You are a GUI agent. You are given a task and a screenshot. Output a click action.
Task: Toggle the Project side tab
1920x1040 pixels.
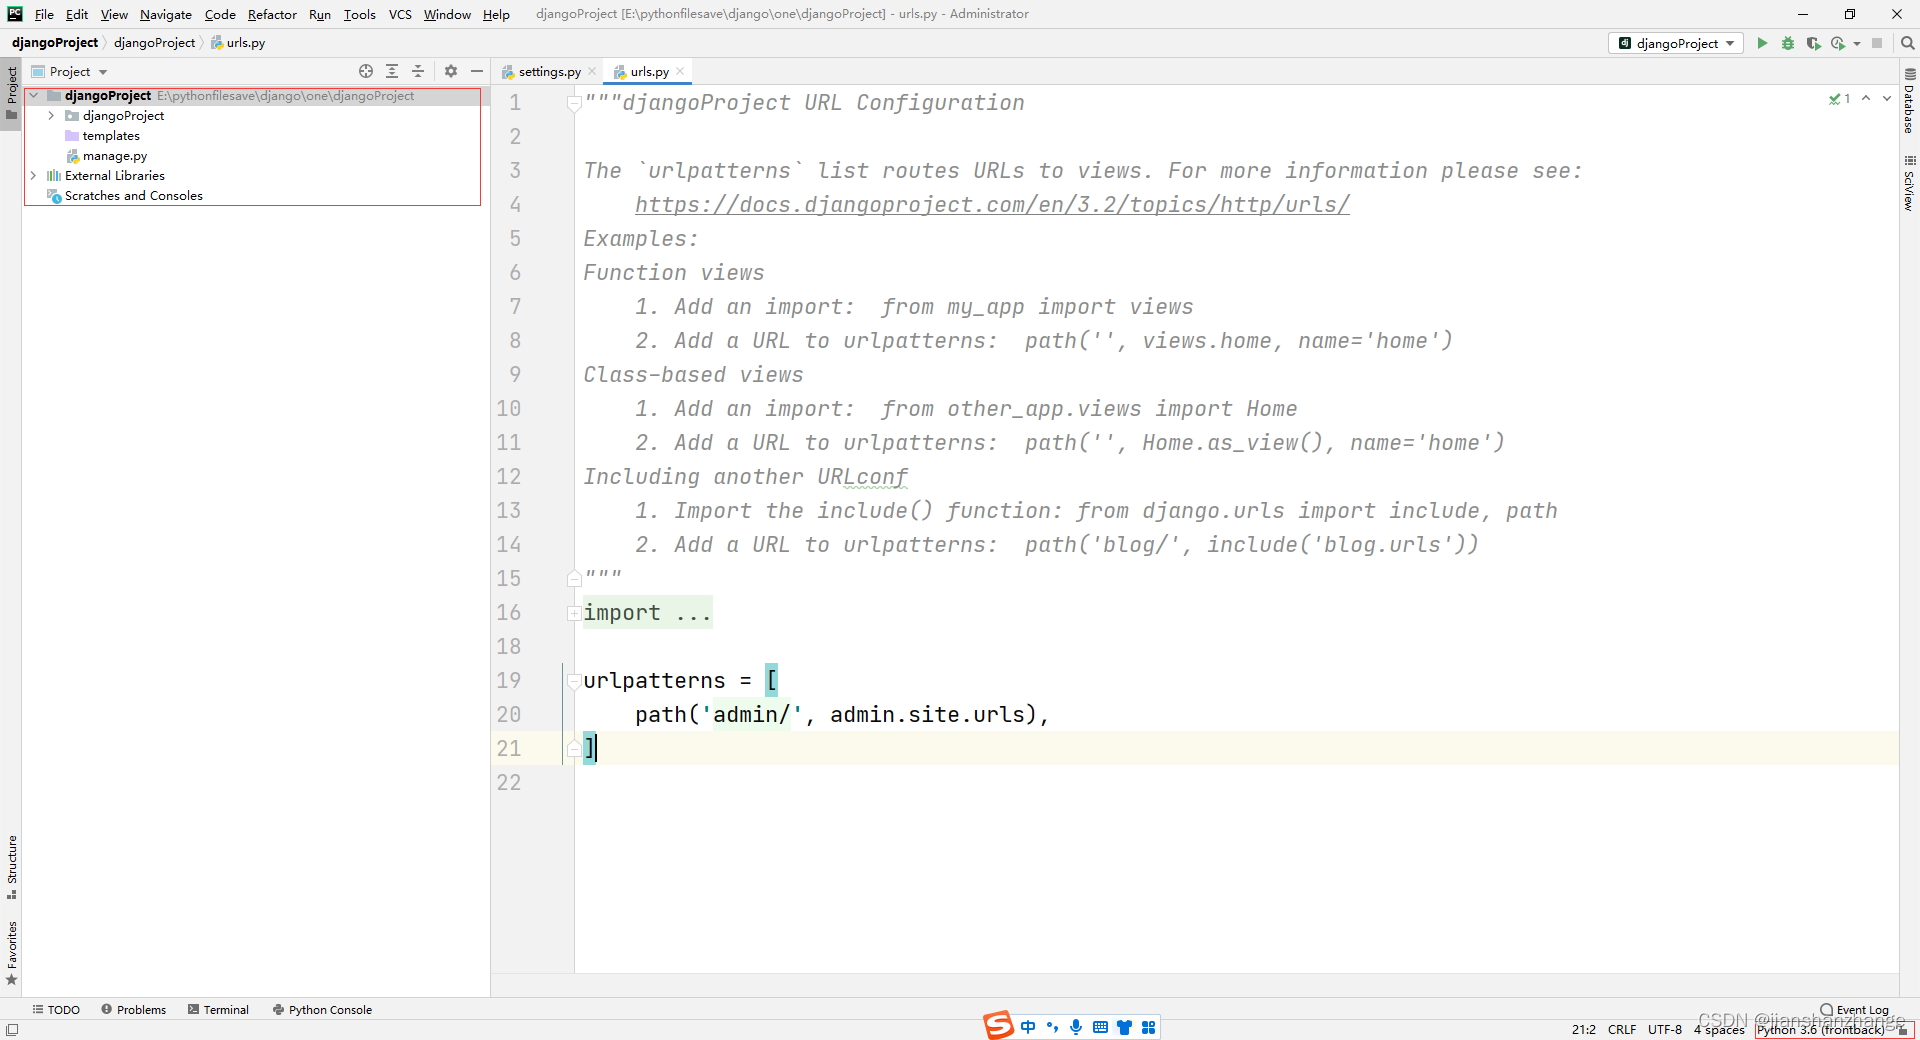click(11, 92)
